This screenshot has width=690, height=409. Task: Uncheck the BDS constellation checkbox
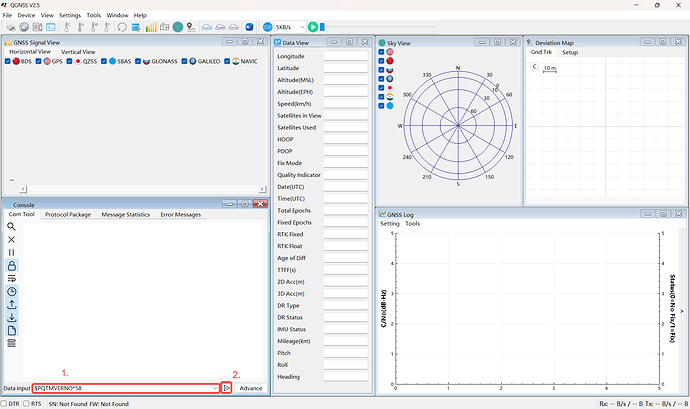point(7,61)
